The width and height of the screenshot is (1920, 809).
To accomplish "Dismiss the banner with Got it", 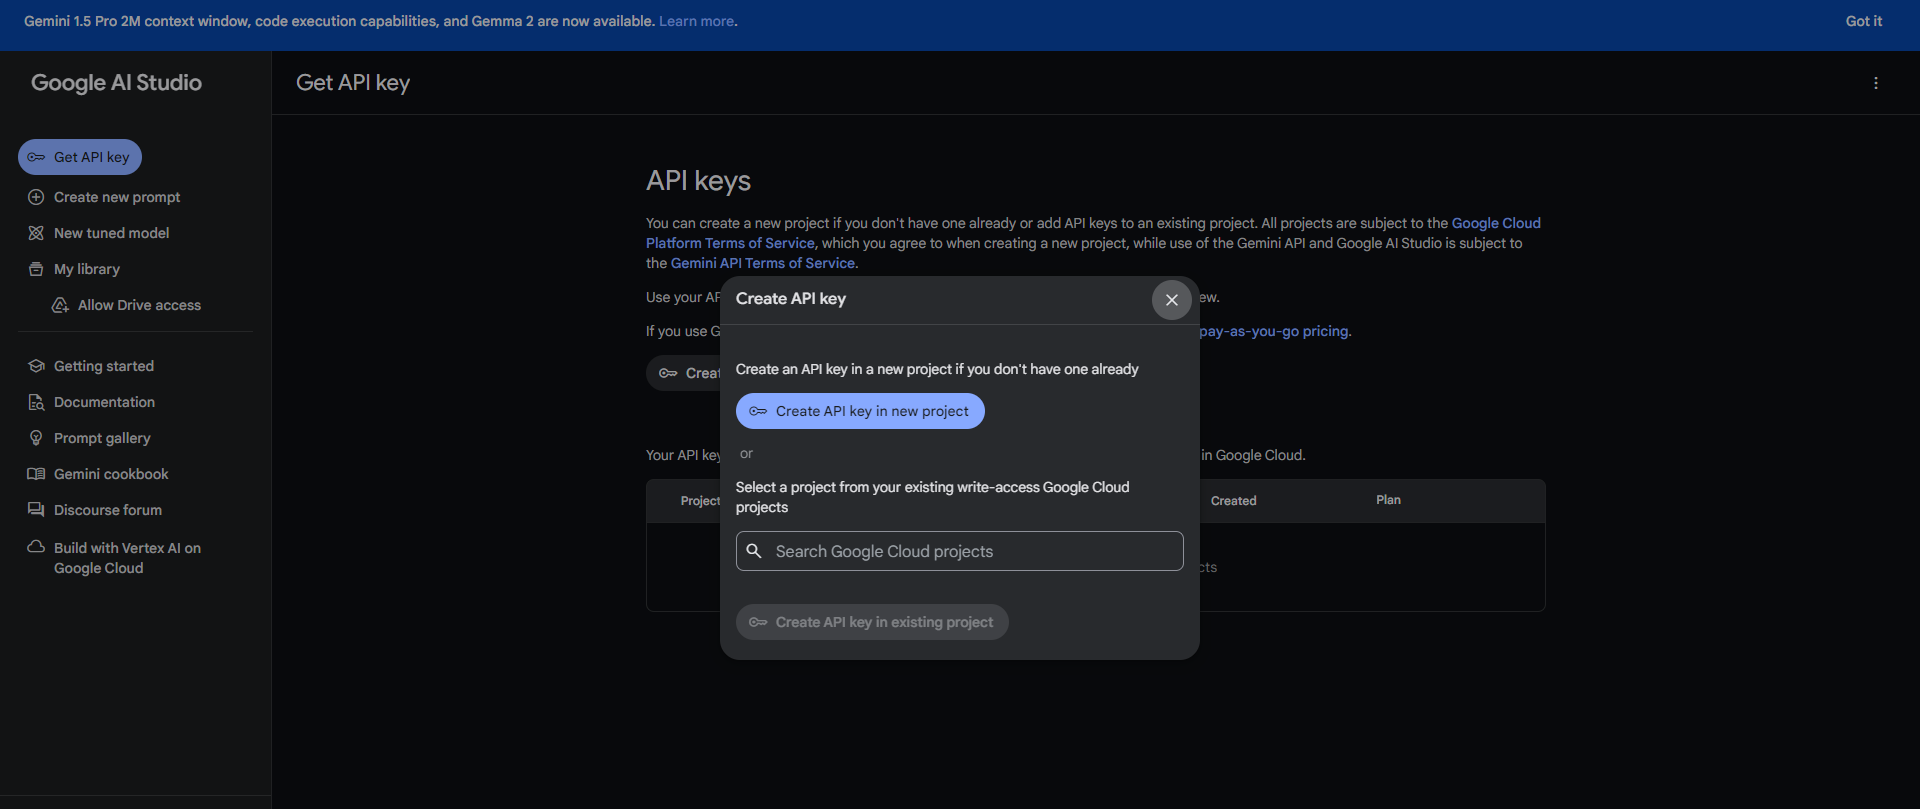I will click(x=1863, y=21).
